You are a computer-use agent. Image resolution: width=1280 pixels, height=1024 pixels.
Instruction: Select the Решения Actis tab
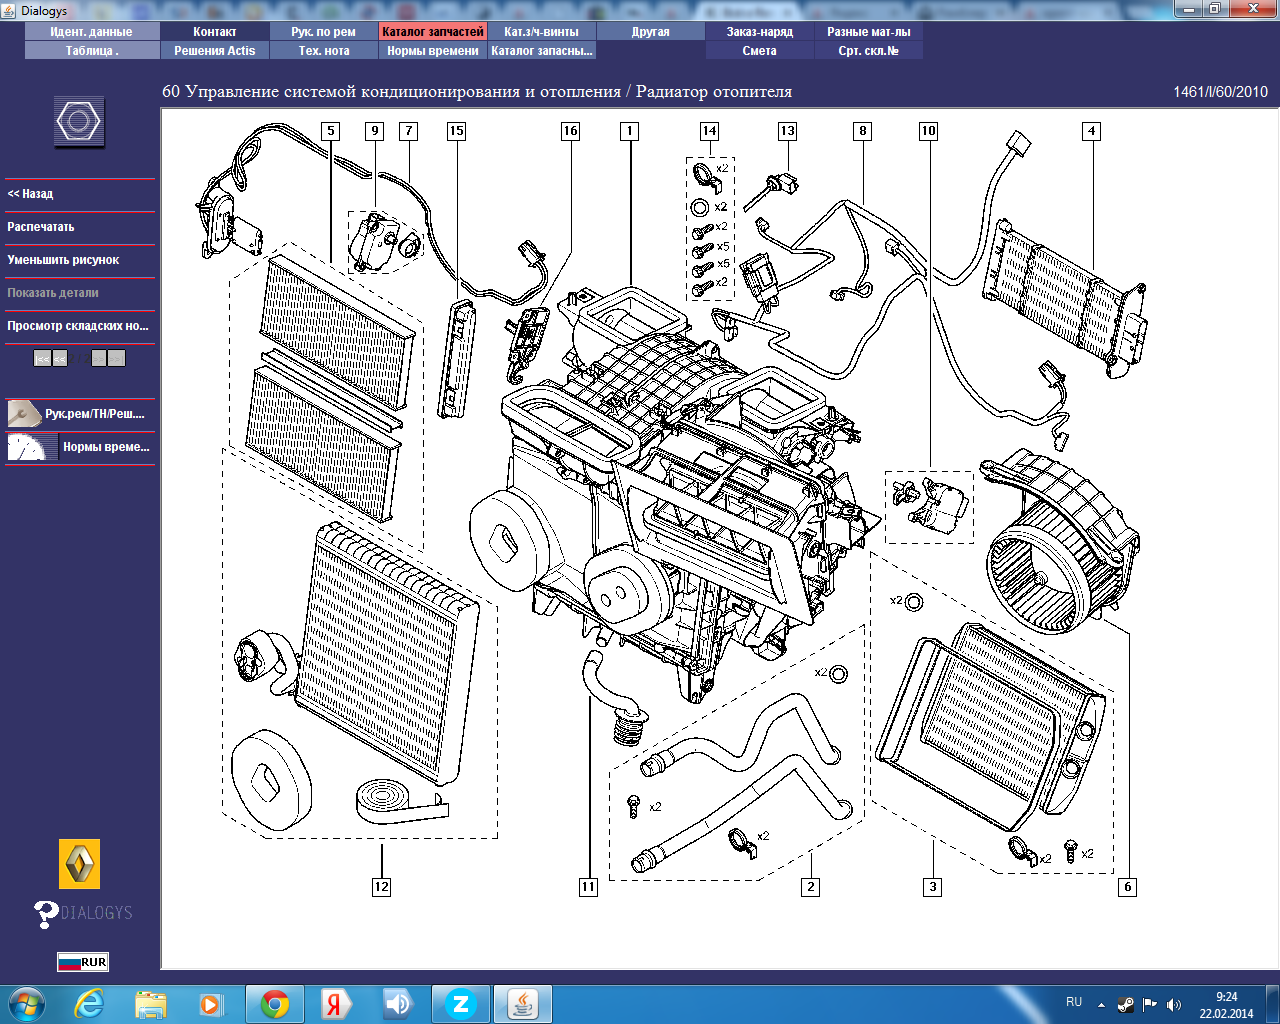click(x=215, y=51)
